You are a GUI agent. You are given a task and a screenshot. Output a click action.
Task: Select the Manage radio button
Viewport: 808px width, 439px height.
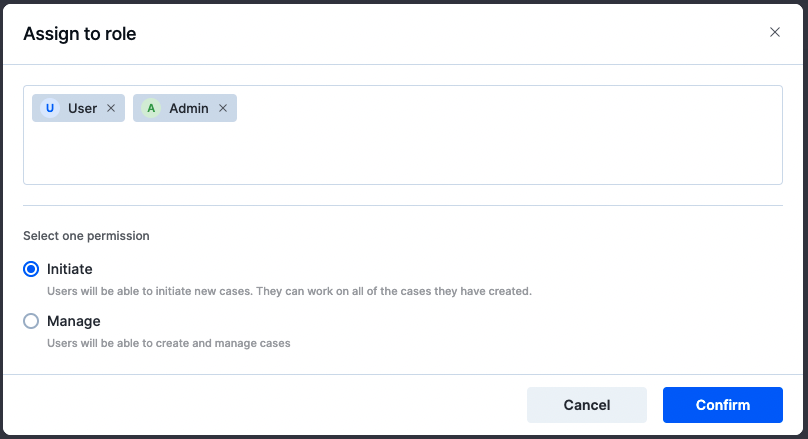(31, 321)
